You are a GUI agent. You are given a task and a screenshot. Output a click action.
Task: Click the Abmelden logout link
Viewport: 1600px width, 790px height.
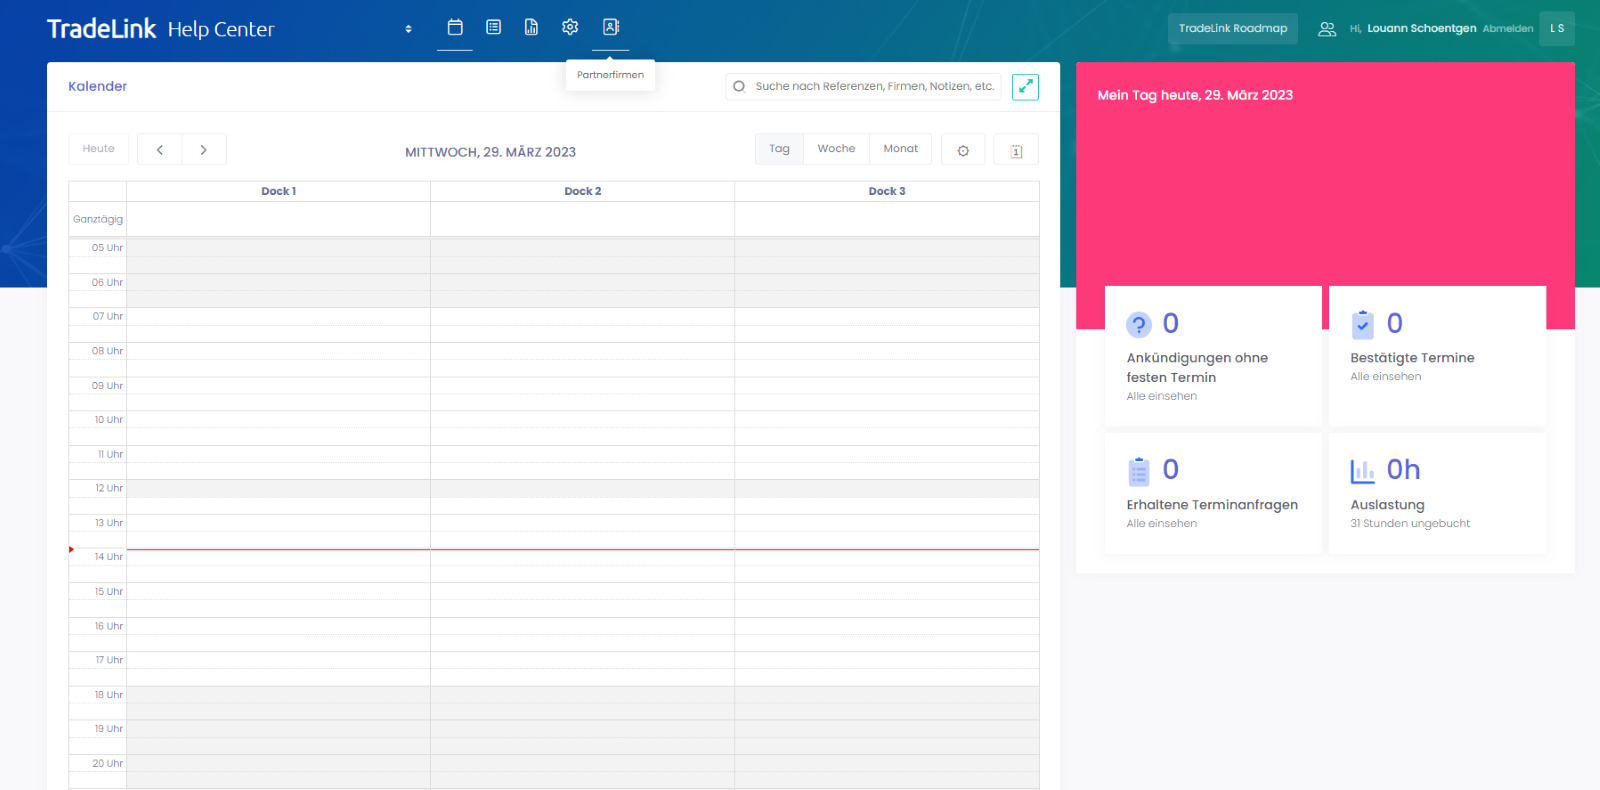pyautogui.click(x=1507, y=29)
